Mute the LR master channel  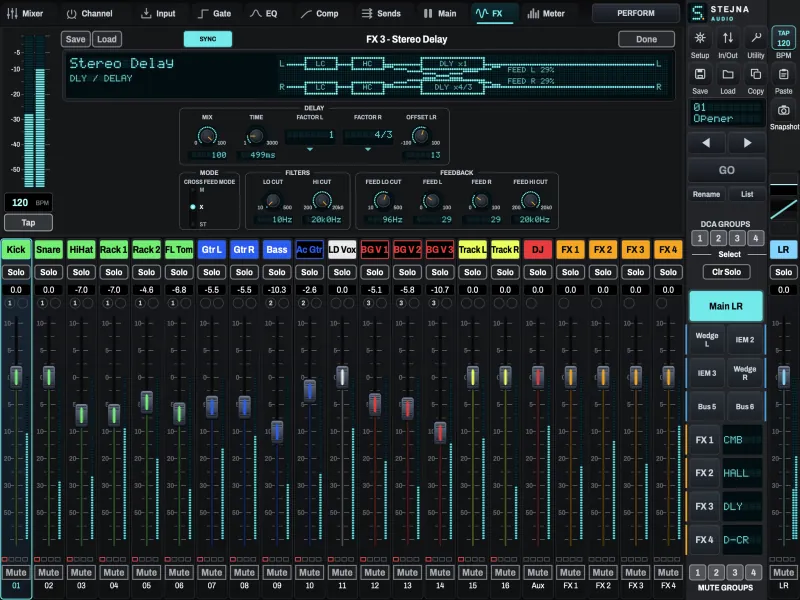(783, 572)
